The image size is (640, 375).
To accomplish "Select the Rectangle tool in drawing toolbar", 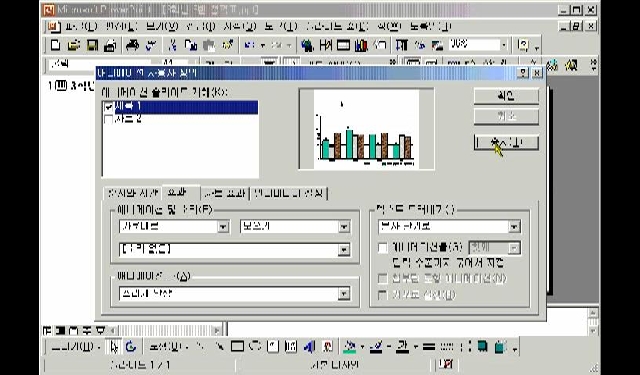I will pos(237,347).
